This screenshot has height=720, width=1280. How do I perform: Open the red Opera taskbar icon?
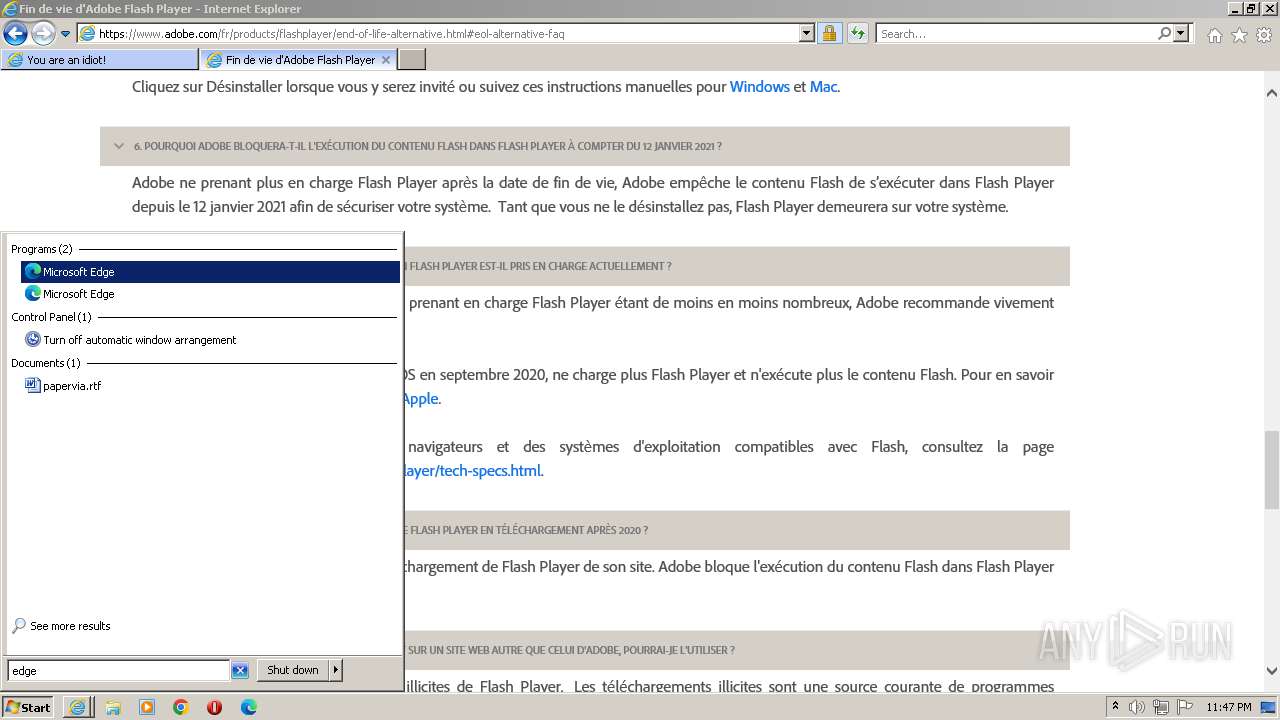(x=214, y=707)
